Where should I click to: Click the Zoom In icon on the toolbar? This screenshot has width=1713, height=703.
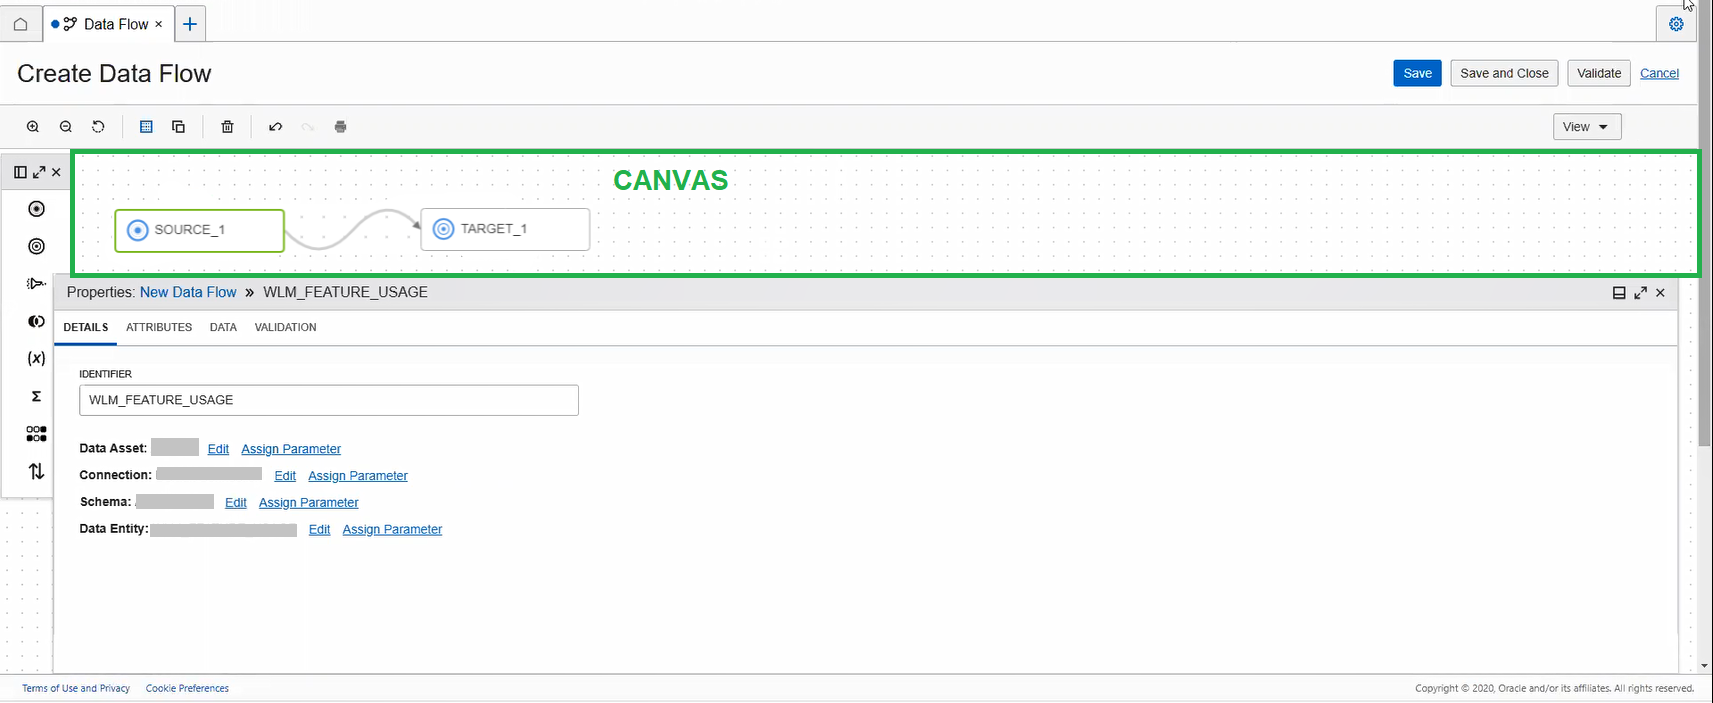point(32,126)
